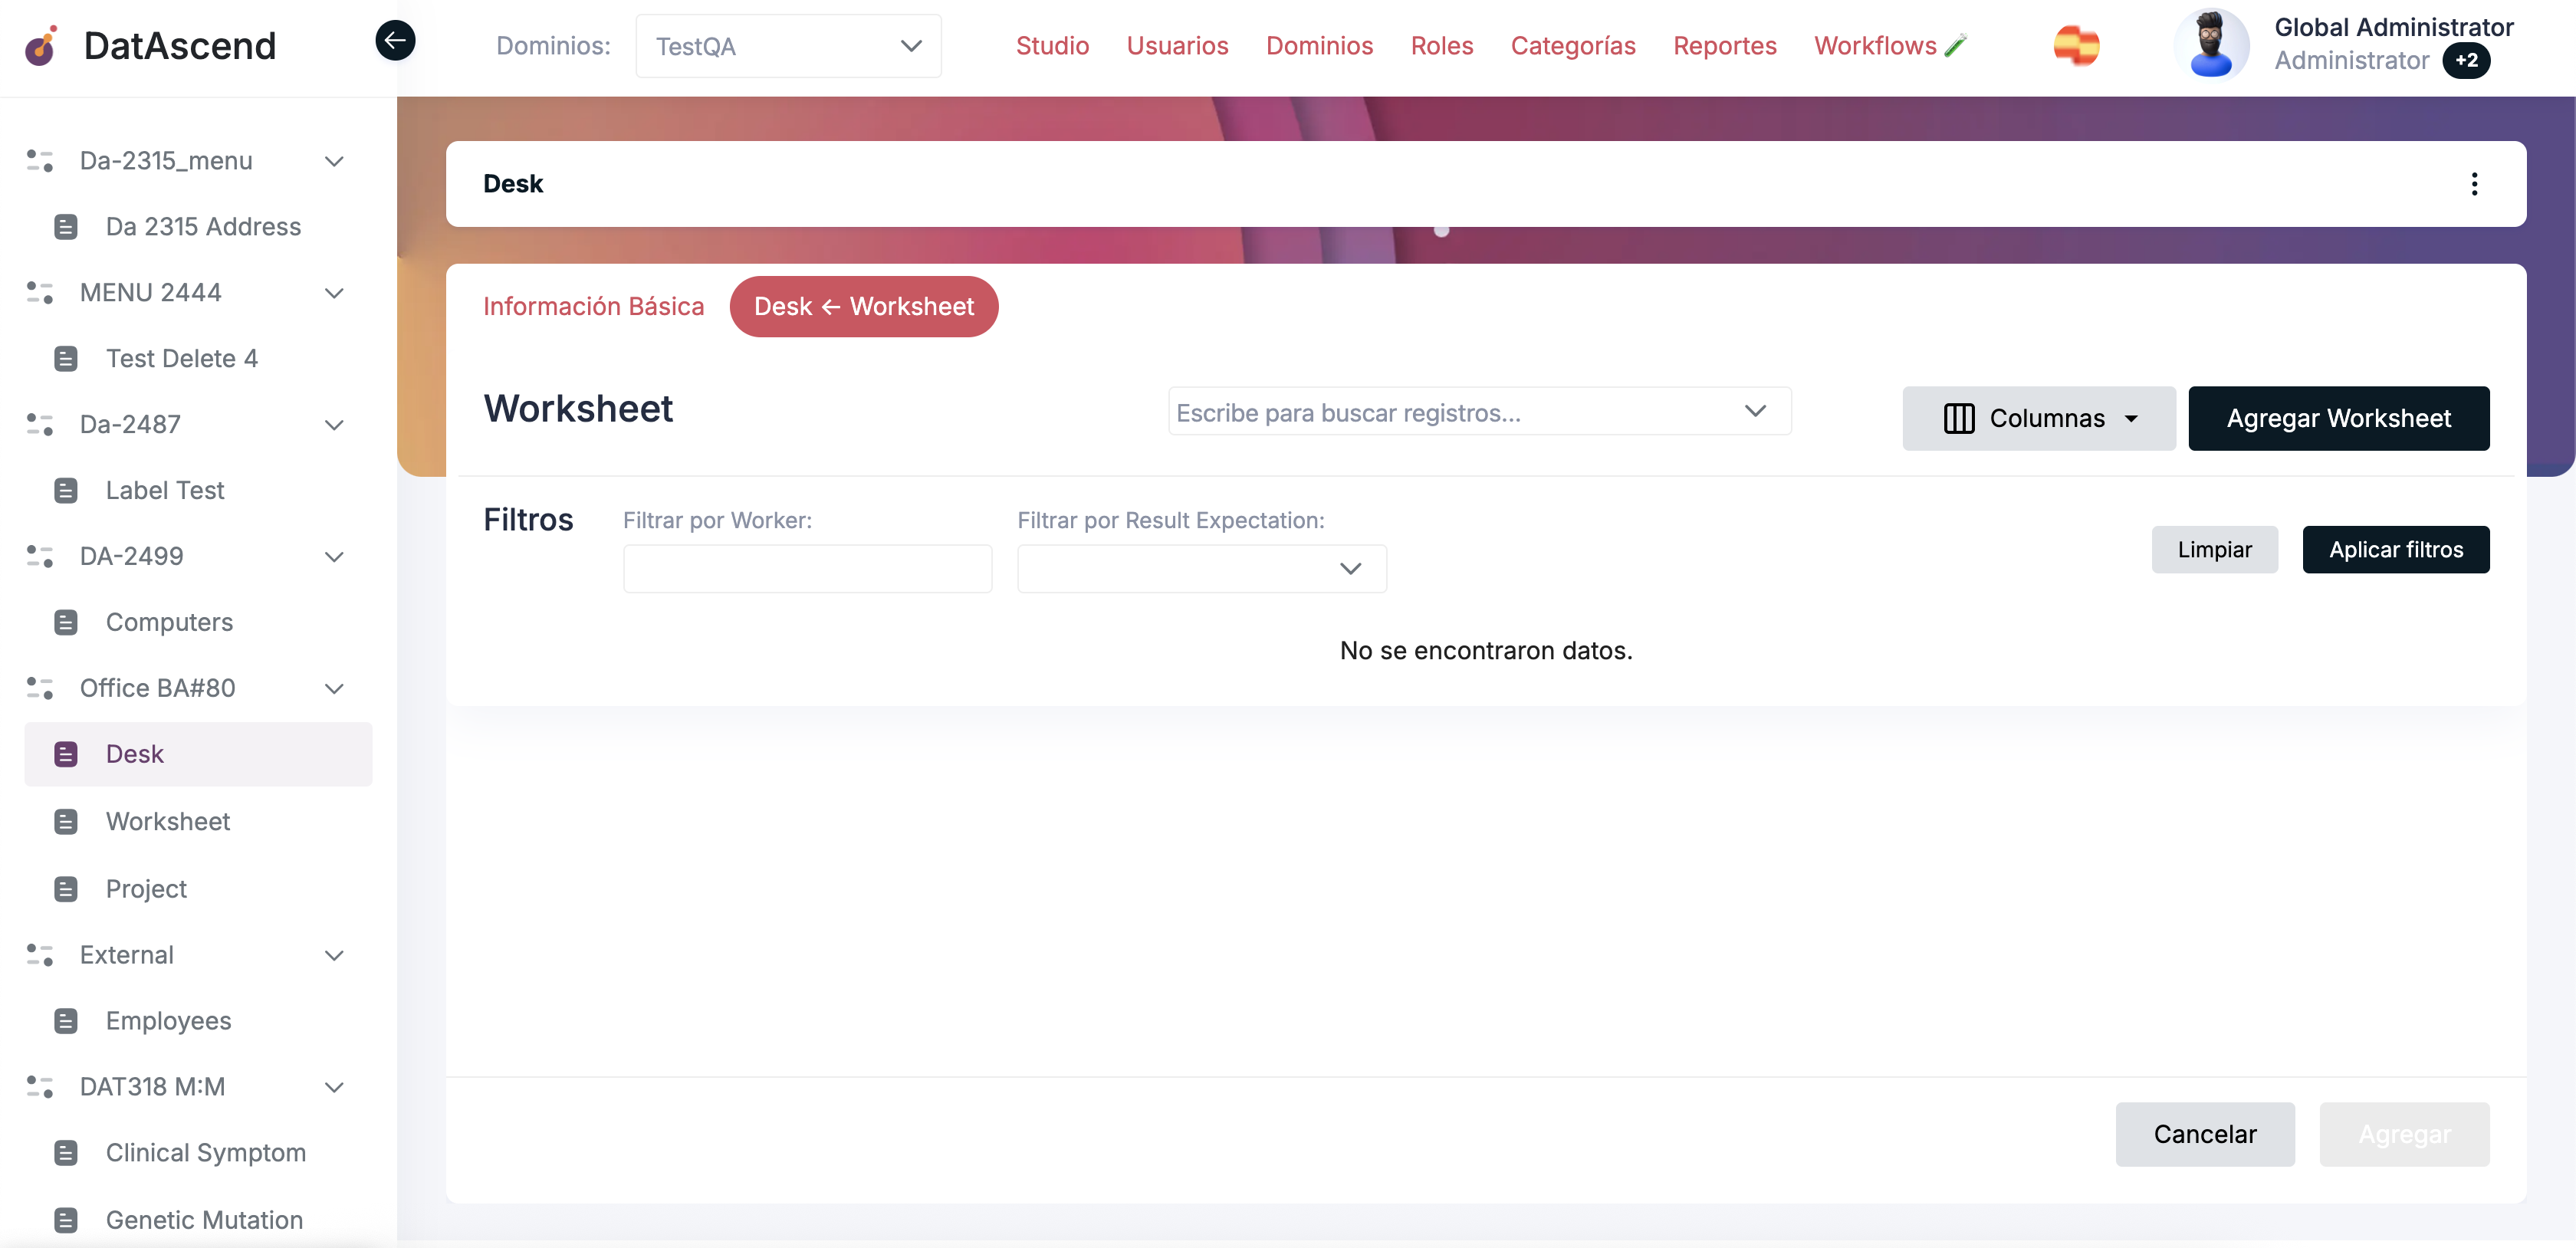
Task: Click the Office BA#80 menu group icon
Action: (40, 688)
